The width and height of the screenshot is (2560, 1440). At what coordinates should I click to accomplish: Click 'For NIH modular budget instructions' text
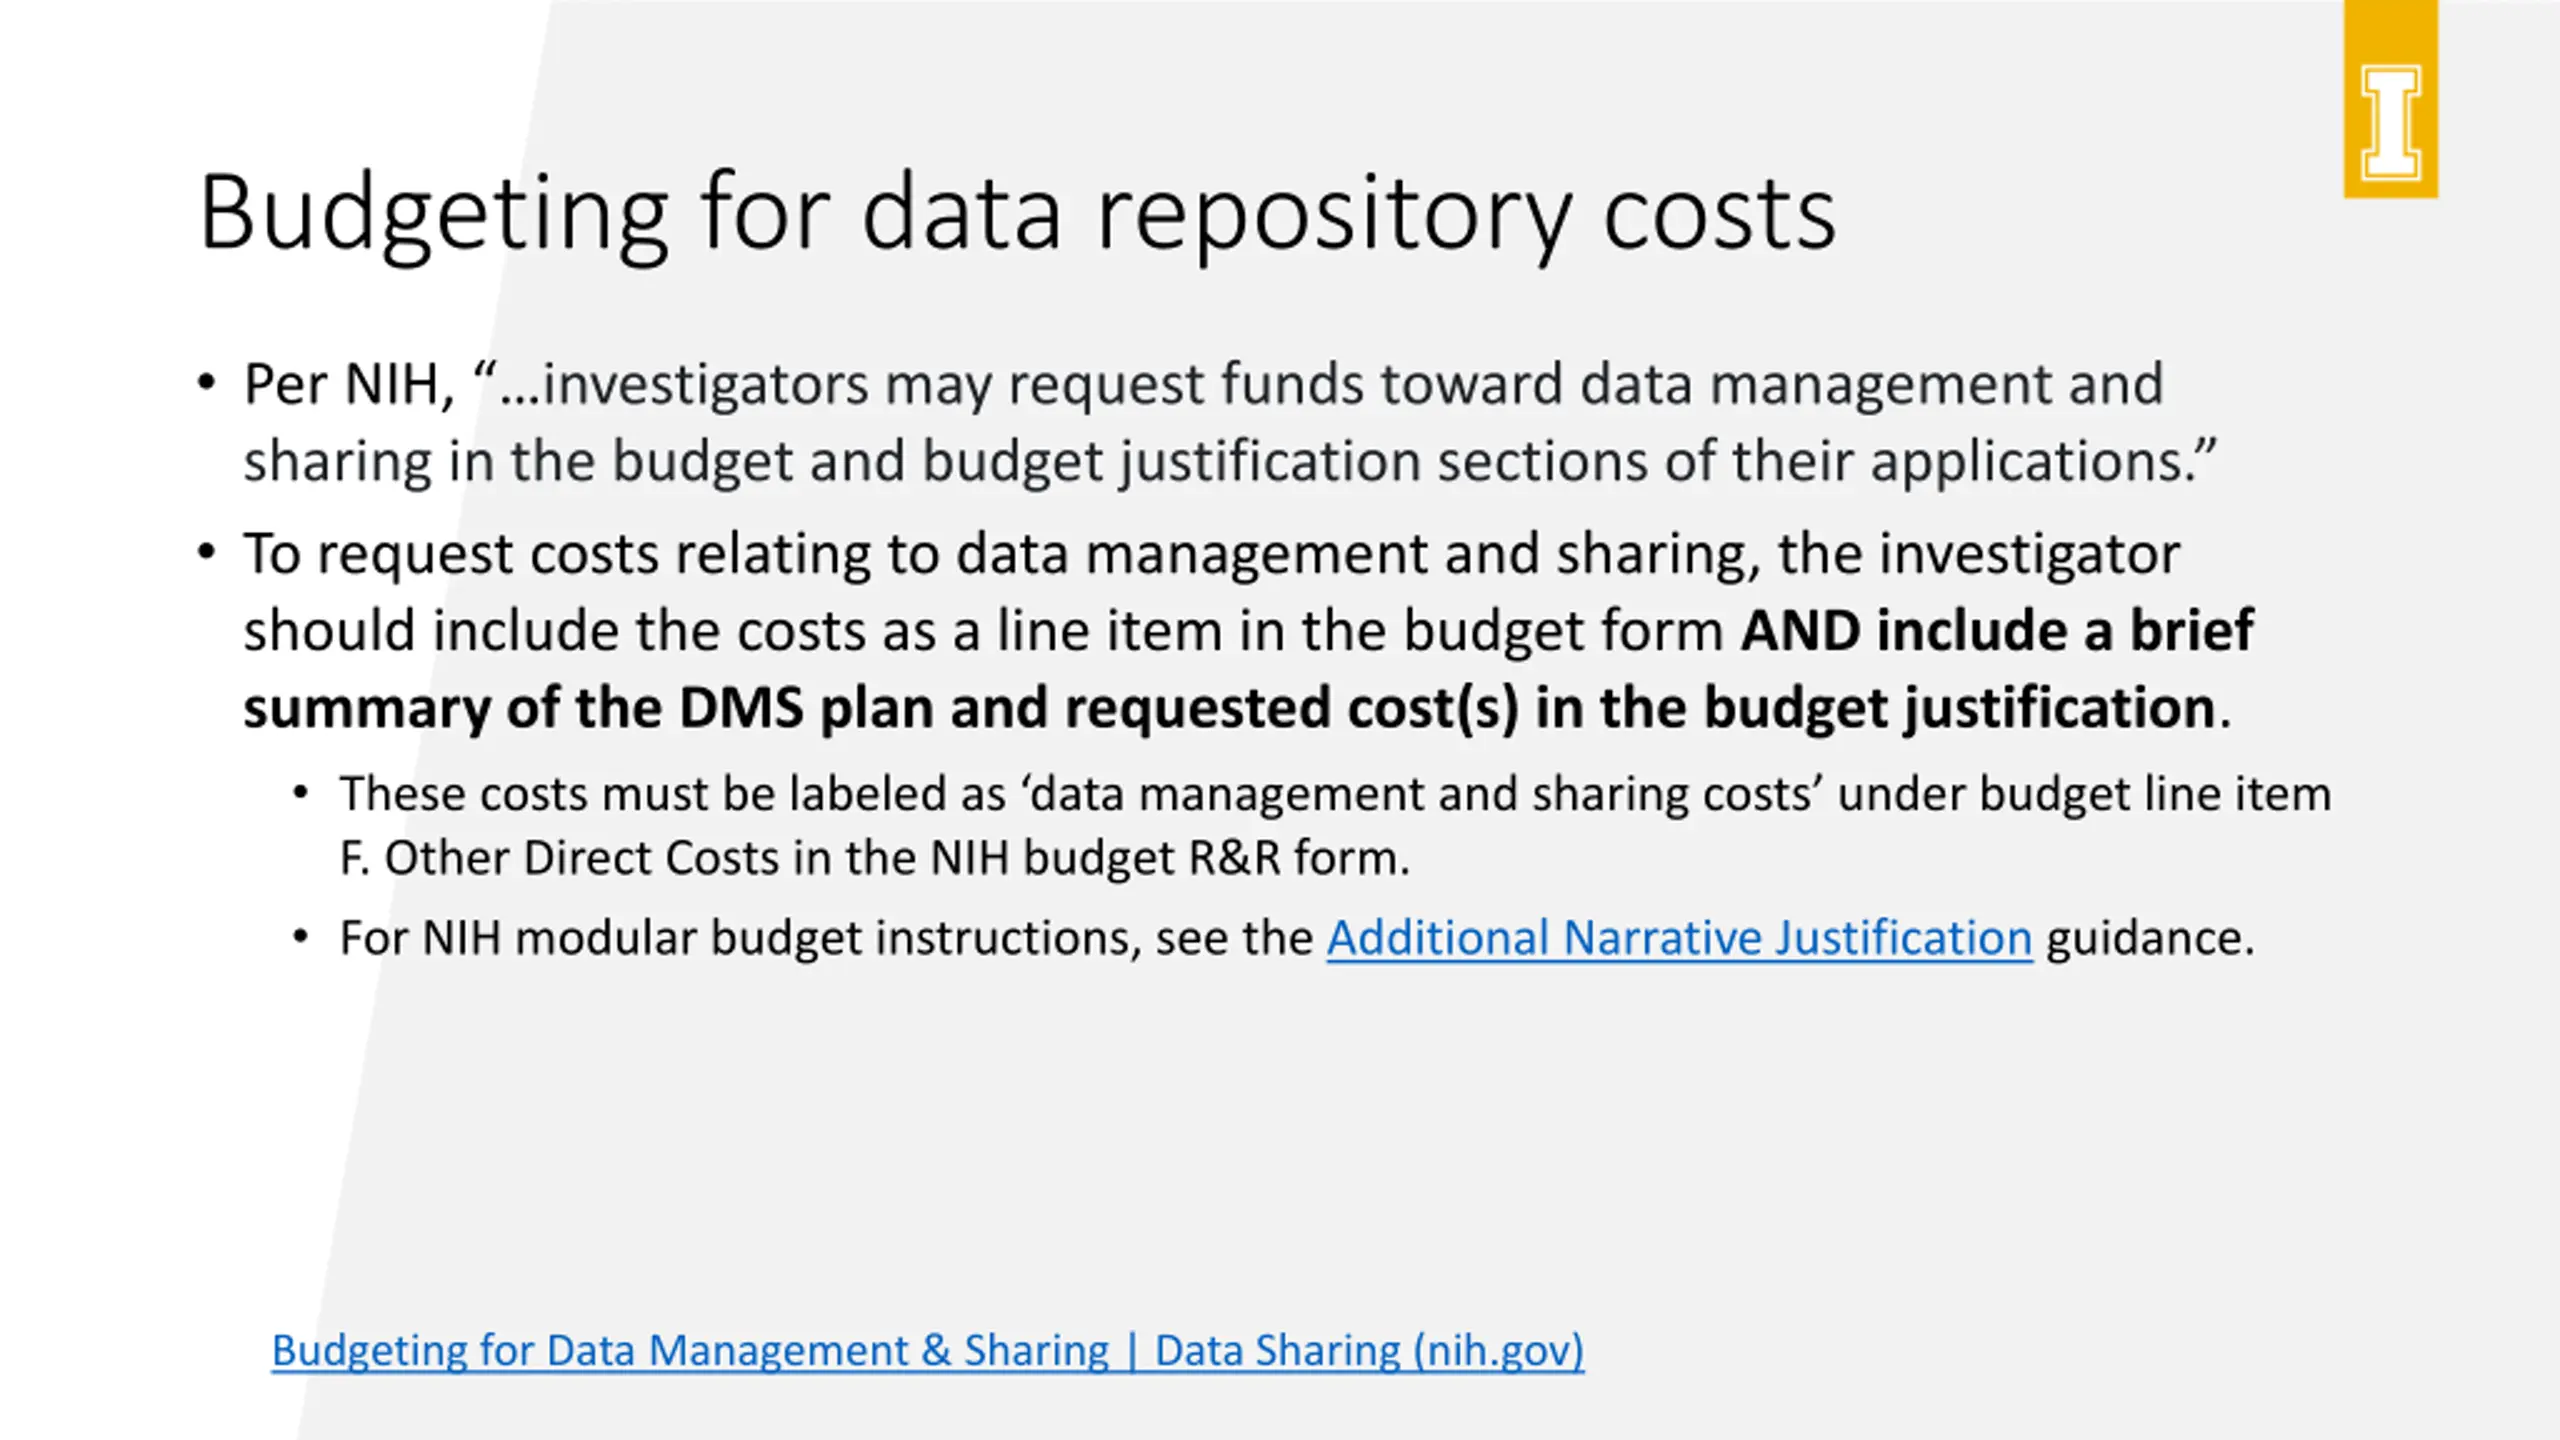click(x=826, y=938)
